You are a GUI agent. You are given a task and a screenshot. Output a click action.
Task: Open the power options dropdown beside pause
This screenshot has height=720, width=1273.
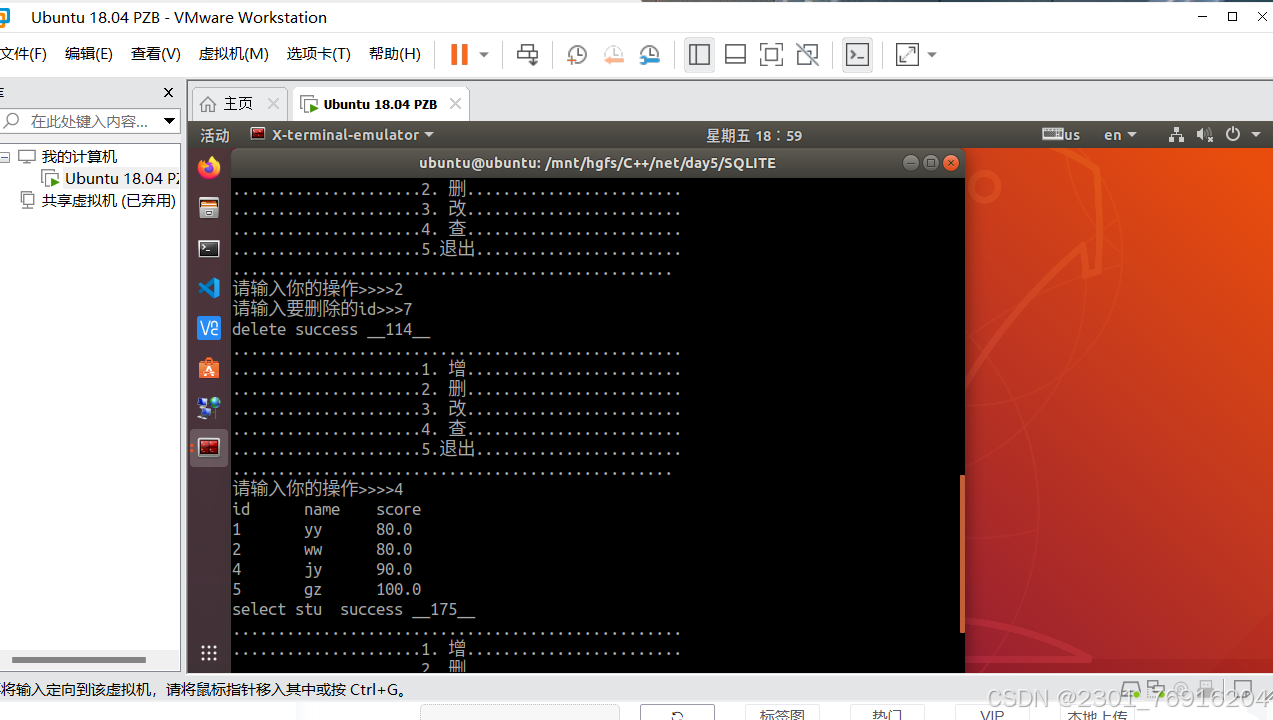(484, 55)
